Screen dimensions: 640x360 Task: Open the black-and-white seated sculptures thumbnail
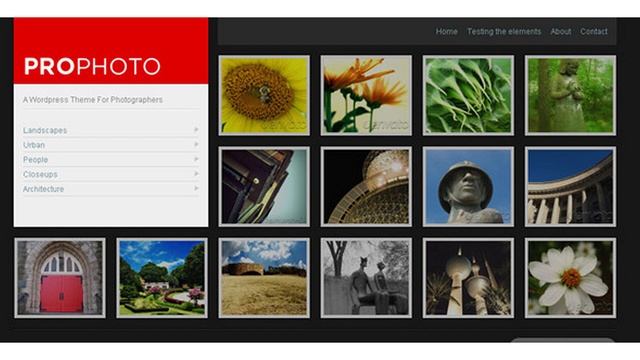[366, 278]
